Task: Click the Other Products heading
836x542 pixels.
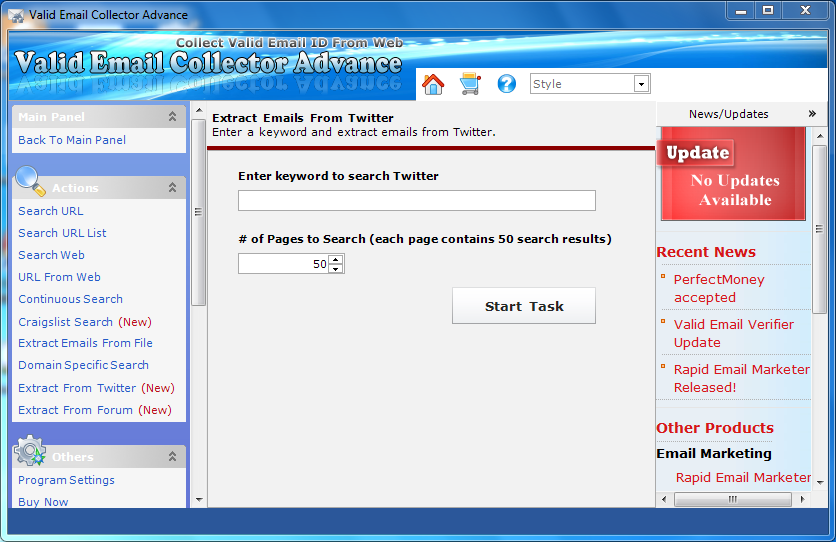Action: tap(714, 428)
